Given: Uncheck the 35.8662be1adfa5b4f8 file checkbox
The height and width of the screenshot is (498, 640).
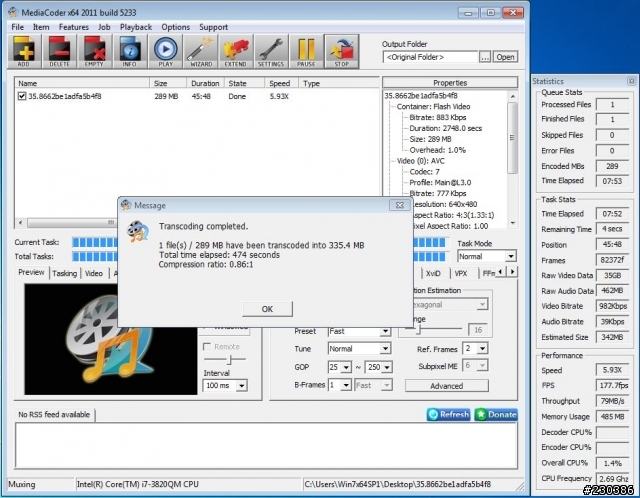Looking at the screenshot, I should tap(22, 96).
